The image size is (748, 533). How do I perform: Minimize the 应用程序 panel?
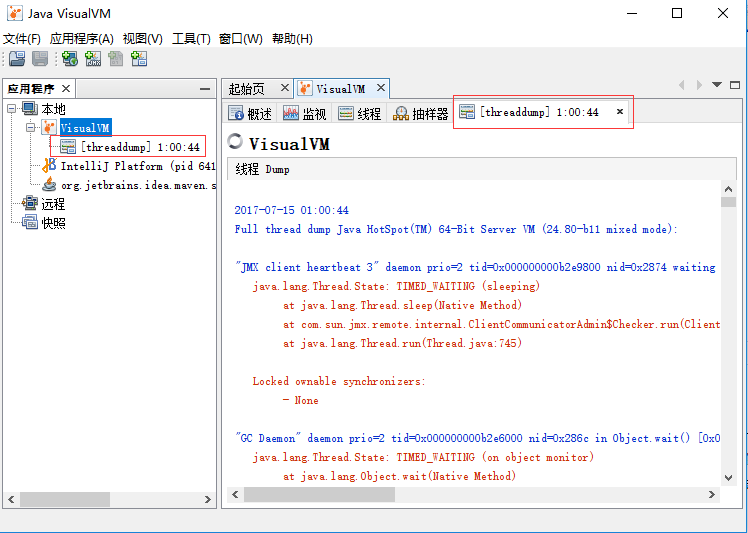click(205, 89)
